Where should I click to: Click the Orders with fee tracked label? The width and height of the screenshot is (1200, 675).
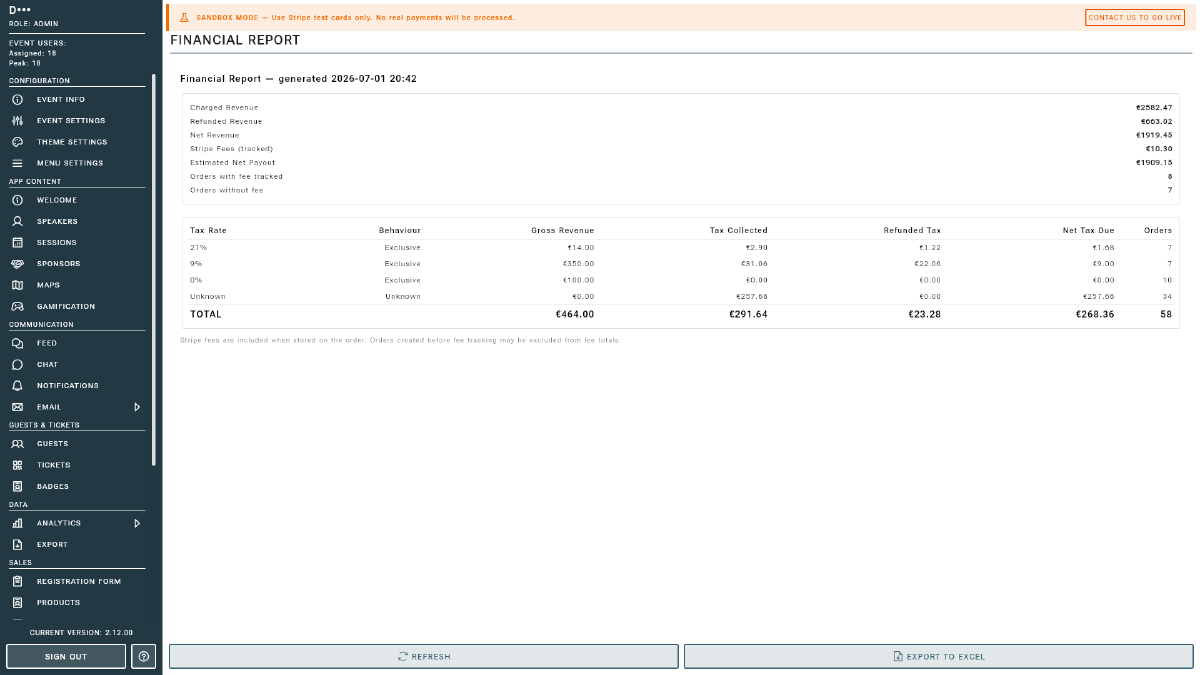pos(236,176)
